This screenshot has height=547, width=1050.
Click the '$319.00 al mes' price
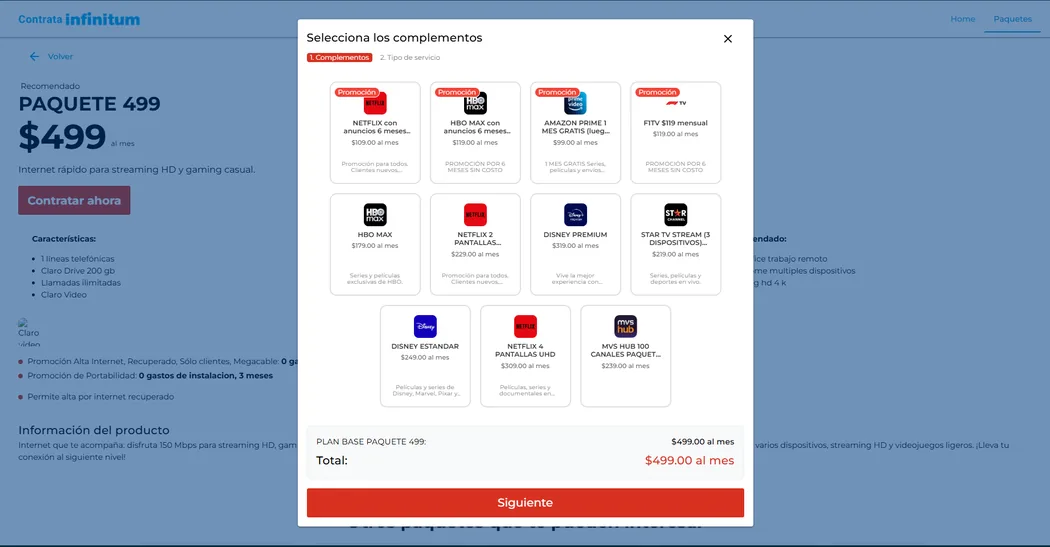[x=575, y=246]
